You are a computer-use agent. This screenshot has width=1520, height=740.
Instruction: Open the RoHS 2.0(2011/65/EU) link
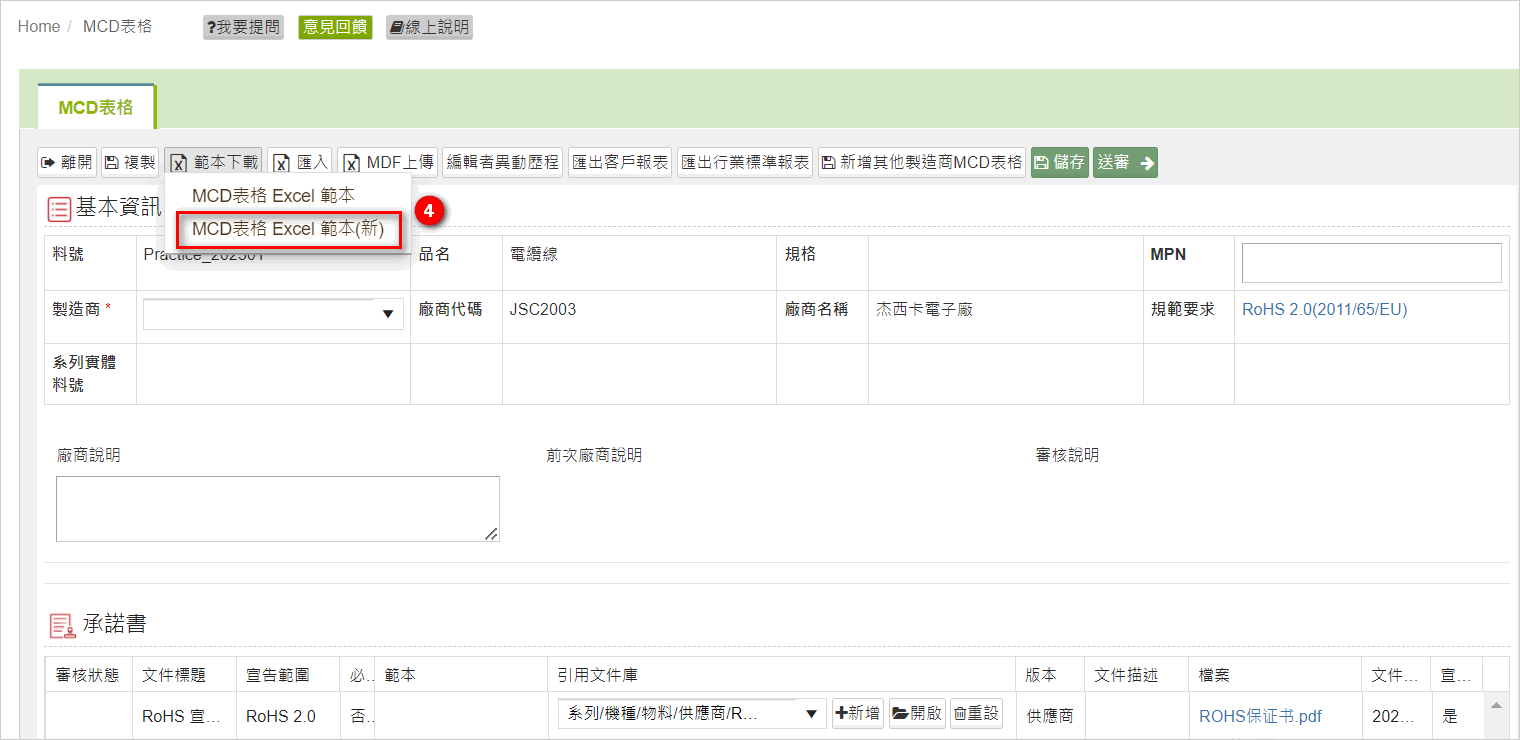pyautogui.click(x=1324, y=310)
